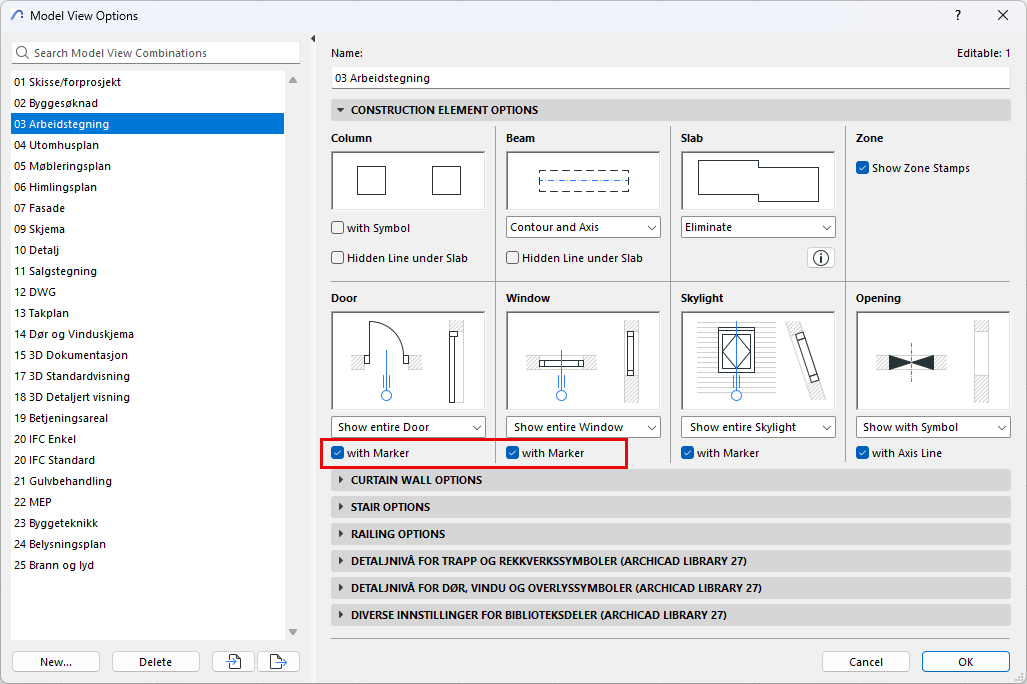1027x684 pixels.
Task: Click the OK button
Action: click(965, 661)
